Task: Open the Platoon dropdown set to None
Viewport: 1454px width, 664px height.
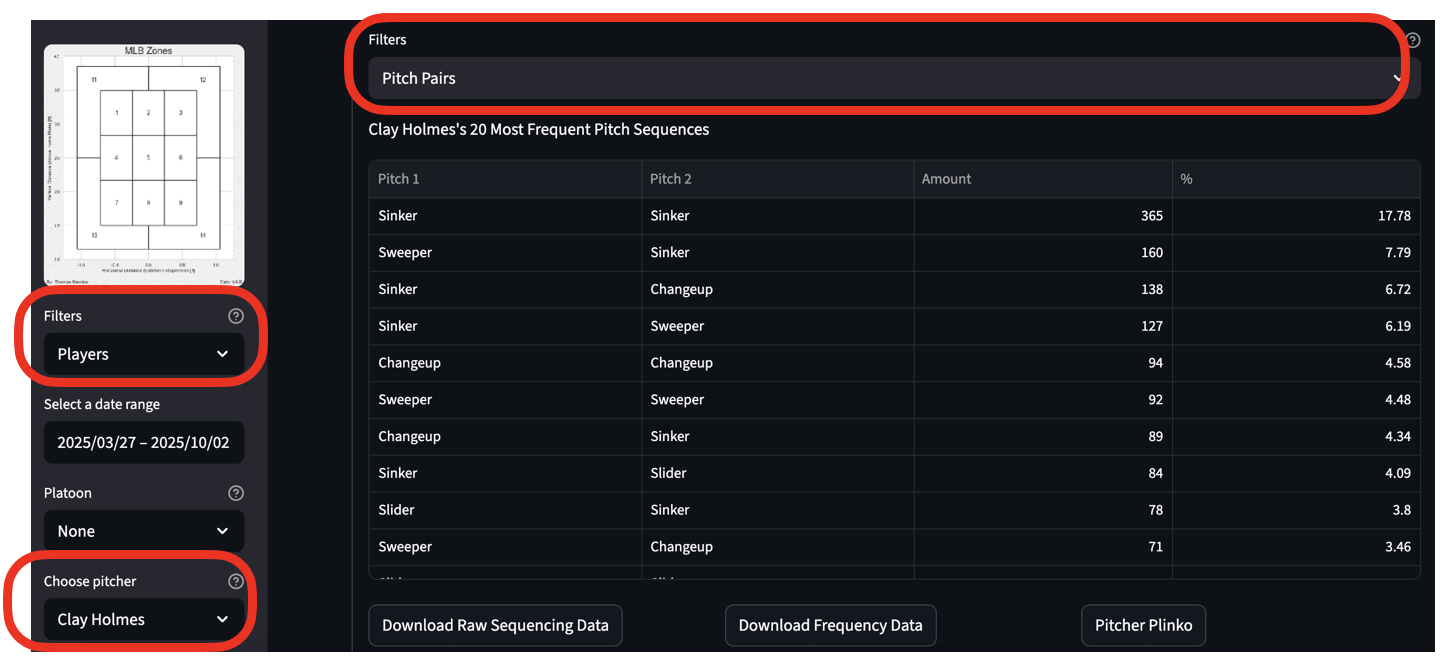Action: pos(143,531)
